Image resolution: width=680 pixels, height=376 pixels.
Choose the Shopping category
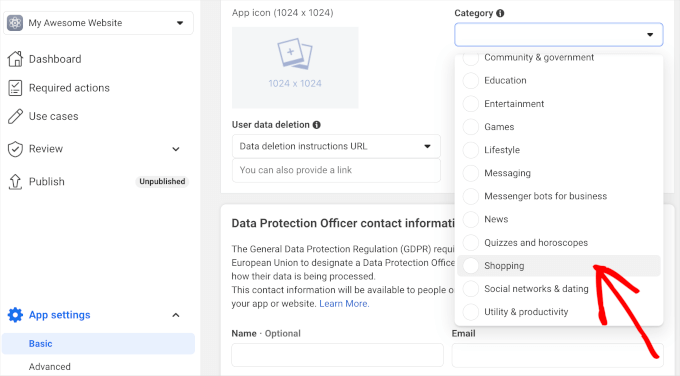(x=559, y=265)
